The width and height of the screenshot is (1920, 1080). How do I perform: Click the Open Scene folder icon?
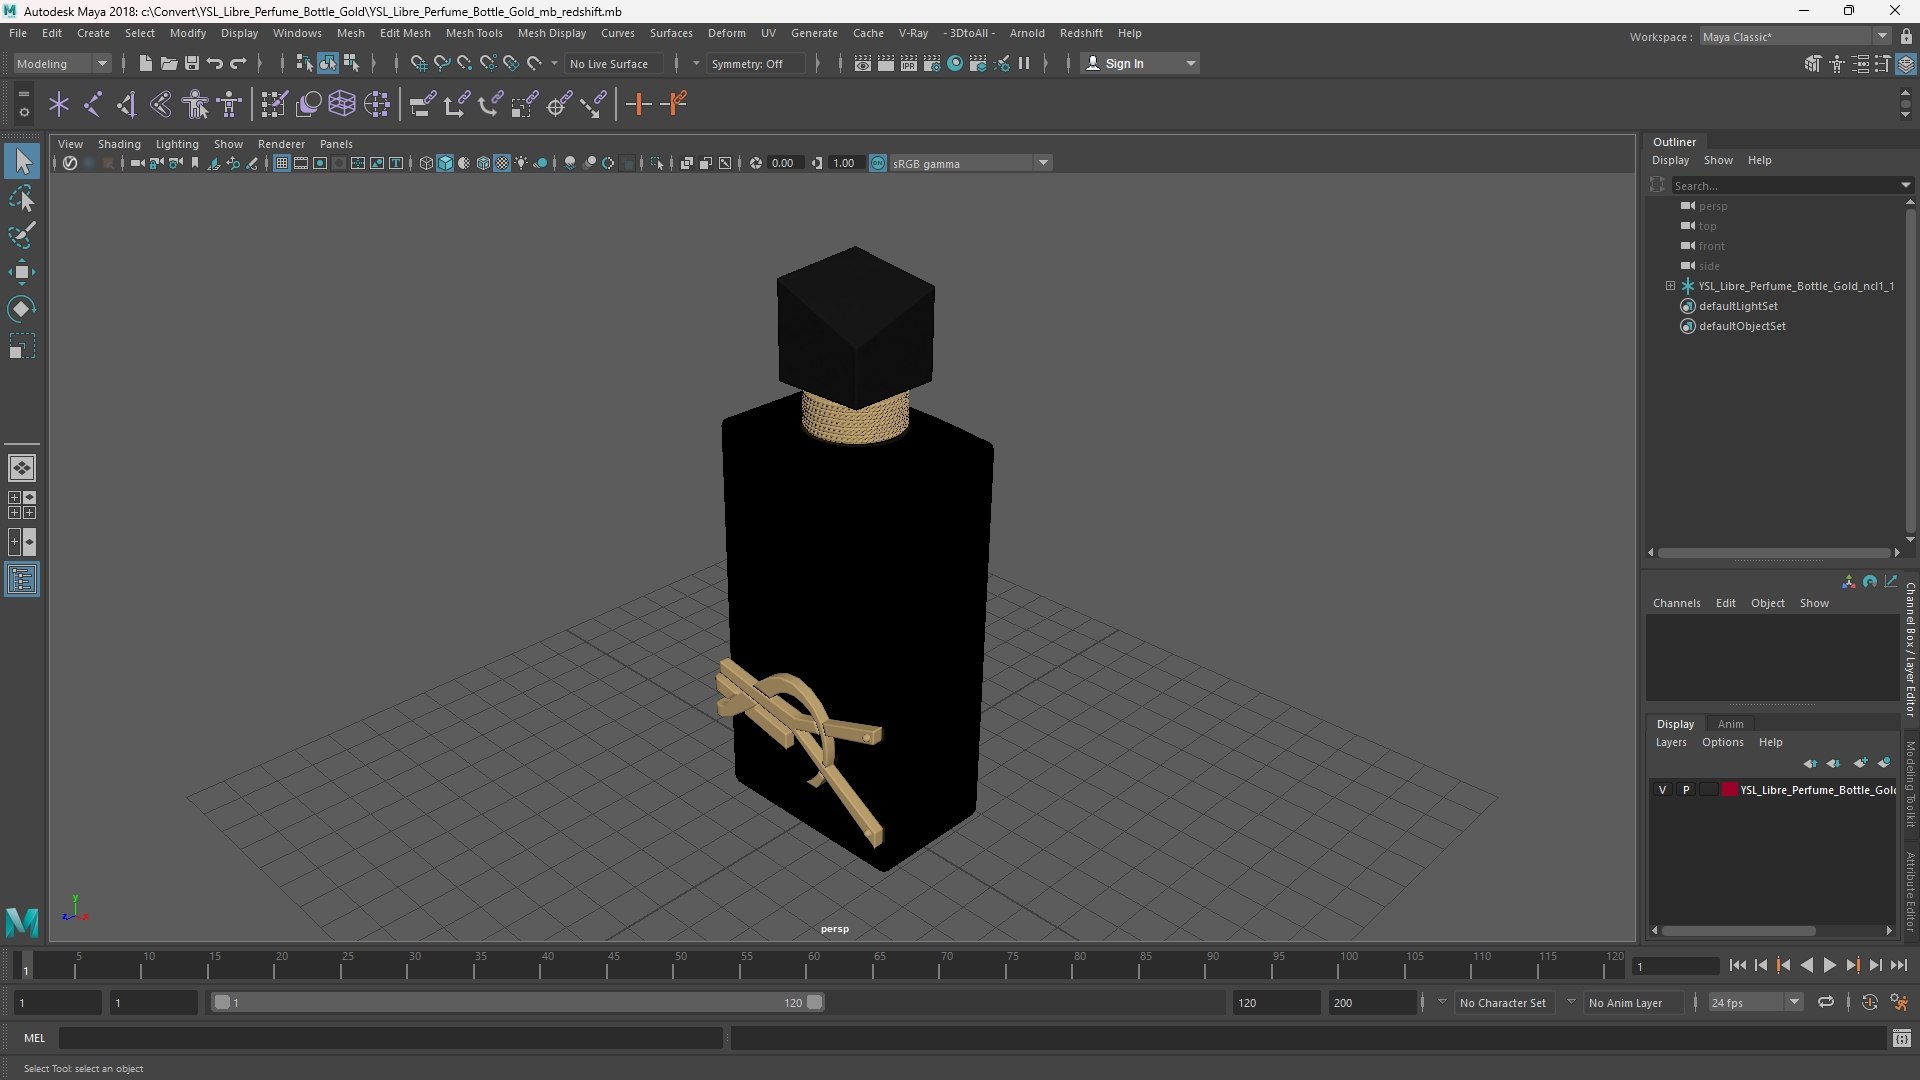pyautogui.click(x=168, y=63)
